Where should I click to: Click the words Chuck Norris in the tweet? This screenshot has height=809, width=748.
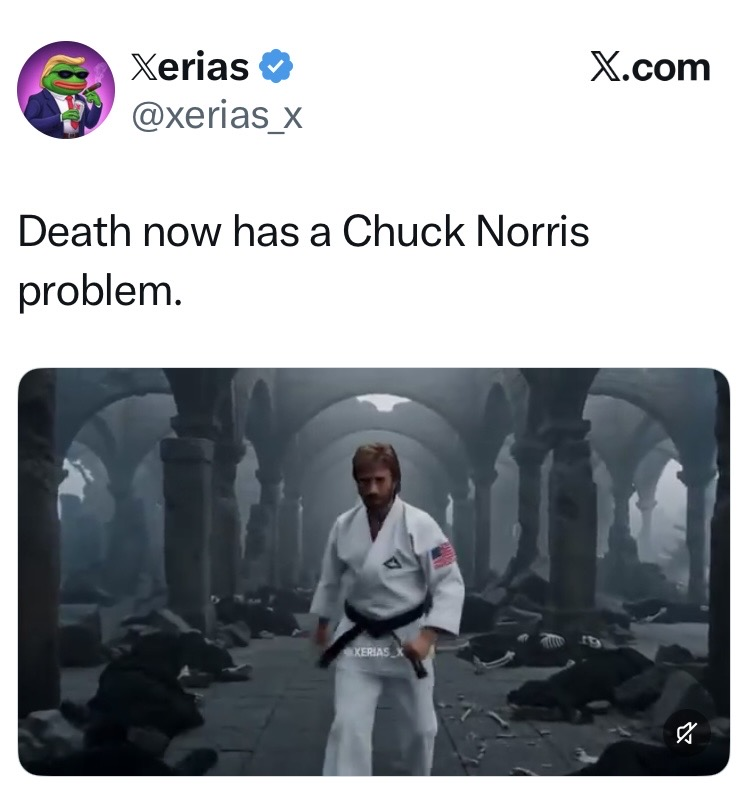click(x=465, y=232)
